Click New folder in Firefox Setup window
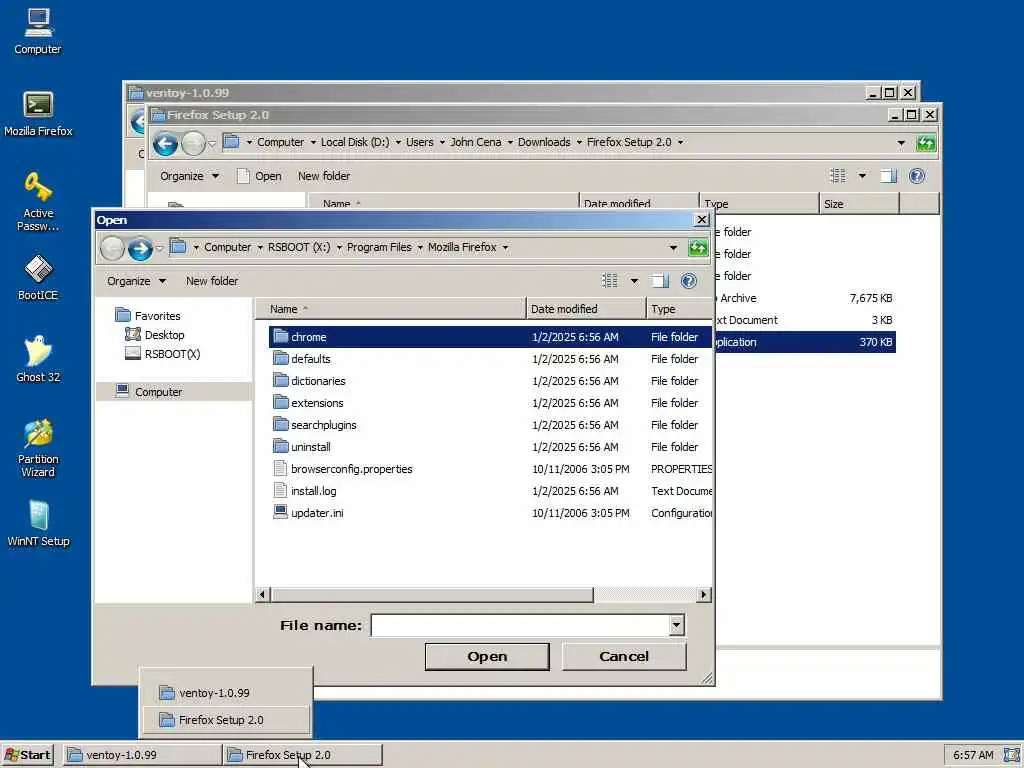The height and width of the screenshot is (768, 1024). pyautogui.click(x=324, y=176)
